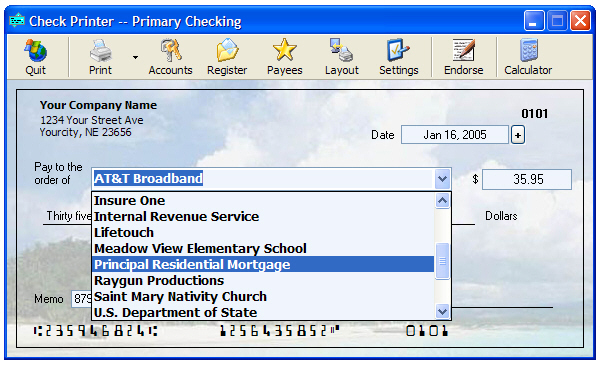Maximize the Check Printer window
This screenshot has height=365, width=600.
coord(557,21)
